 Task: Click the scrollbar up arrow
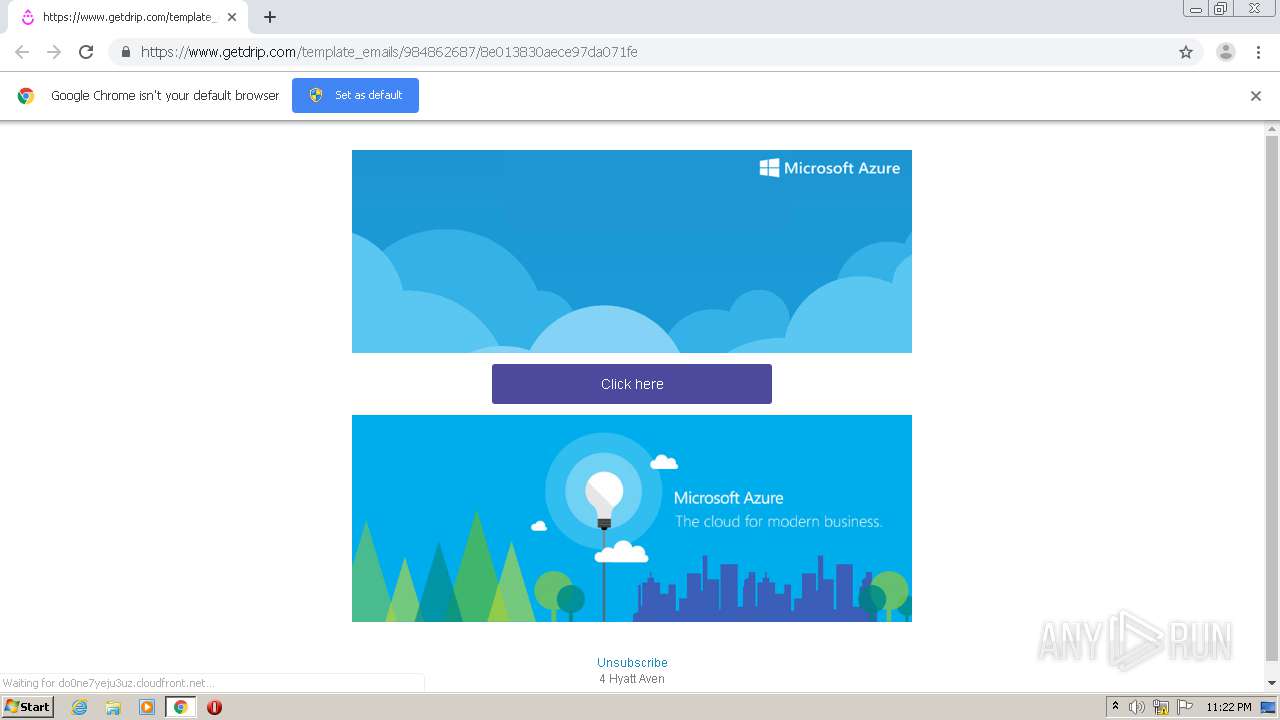1272,128
